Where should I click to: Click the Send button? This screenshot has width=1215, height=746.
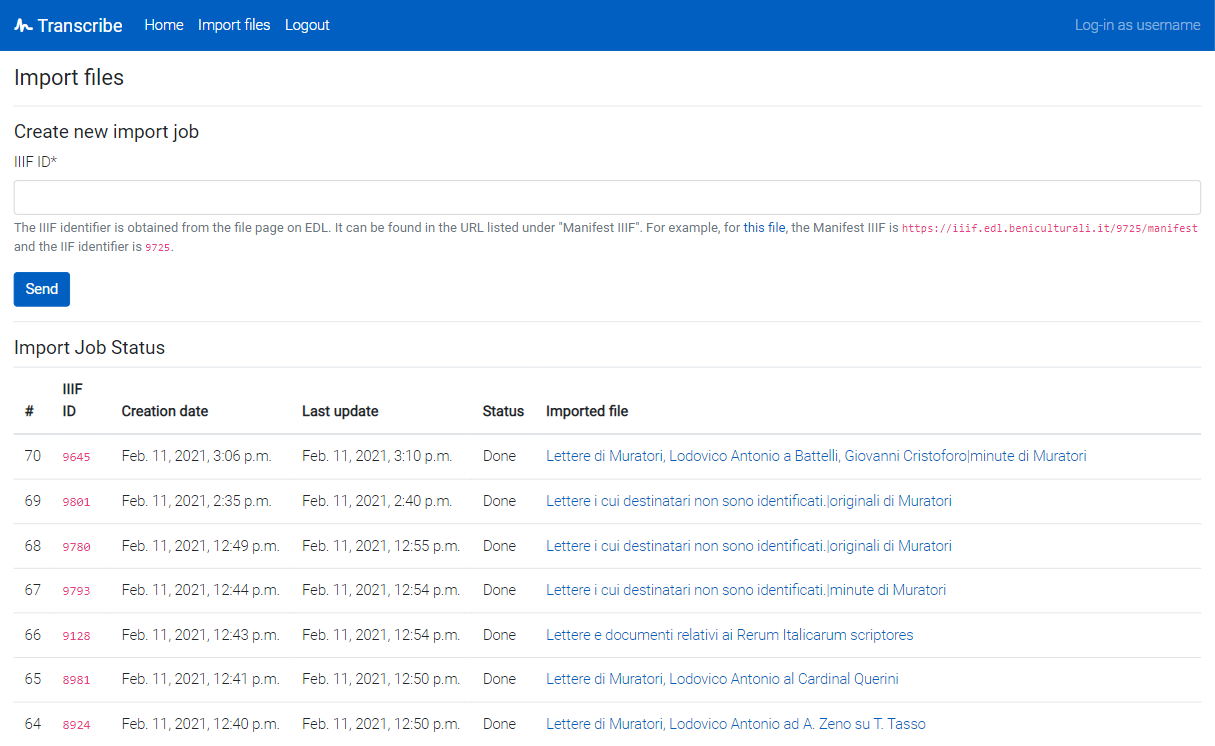pyautogui.click(x=42, y=289)
